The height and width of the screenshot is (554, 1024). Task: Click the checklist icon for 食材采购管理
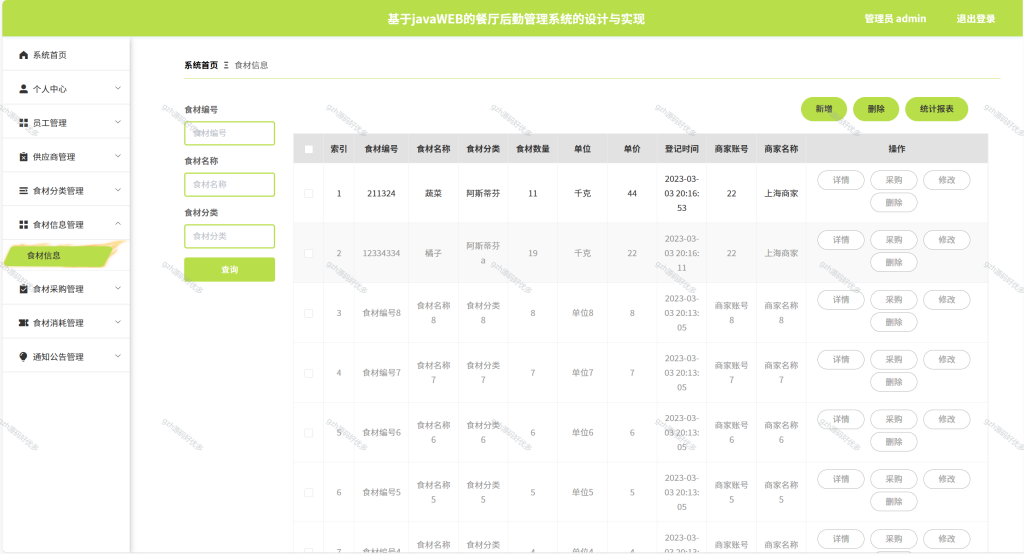point(24,289)
